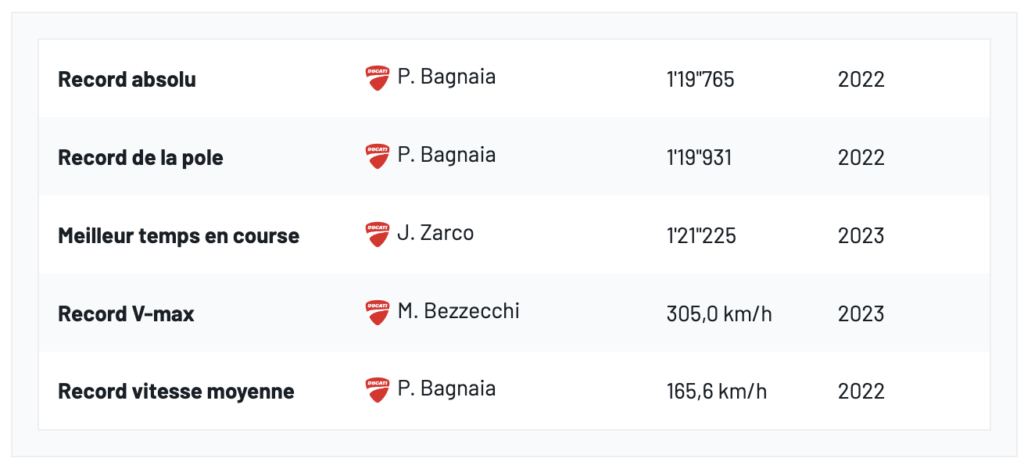This screenshot has width=1024, height=469.
Task: Click Ducati logo in Record de la pole row
Action: 377,156
